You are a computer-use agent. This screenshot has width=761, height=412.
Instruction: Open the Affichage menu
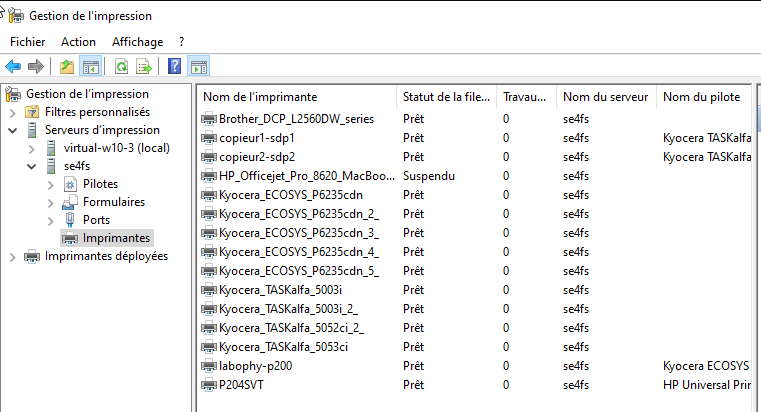point(137,42)
